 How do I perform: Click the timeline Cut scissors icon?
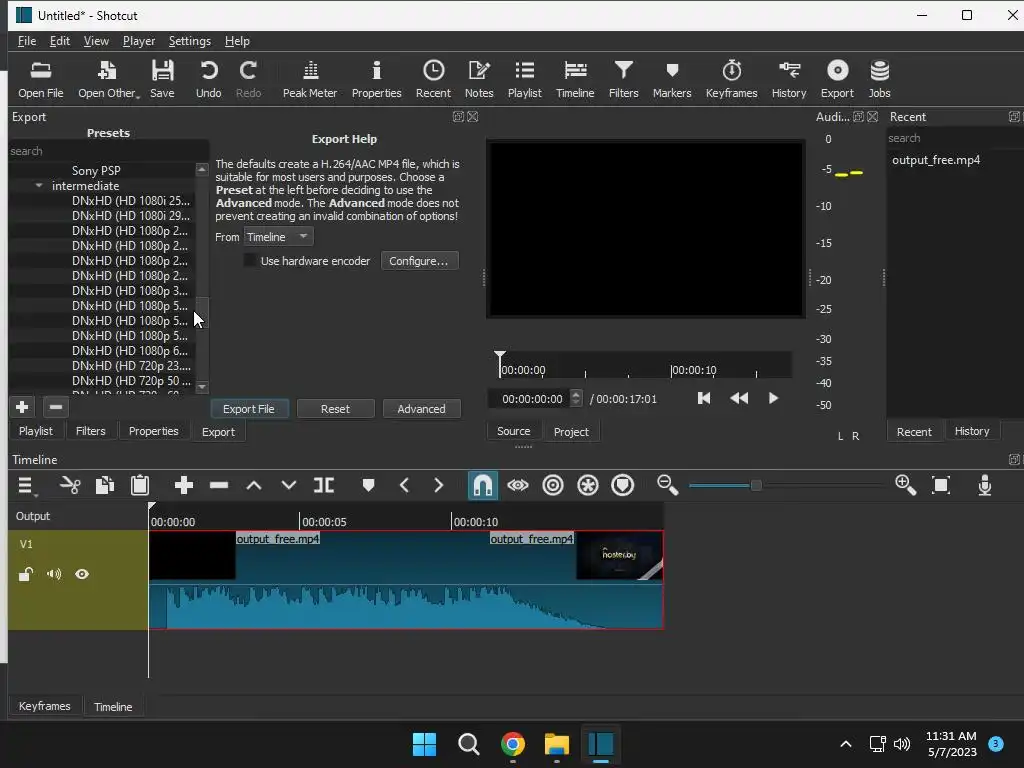coord(70,485)
